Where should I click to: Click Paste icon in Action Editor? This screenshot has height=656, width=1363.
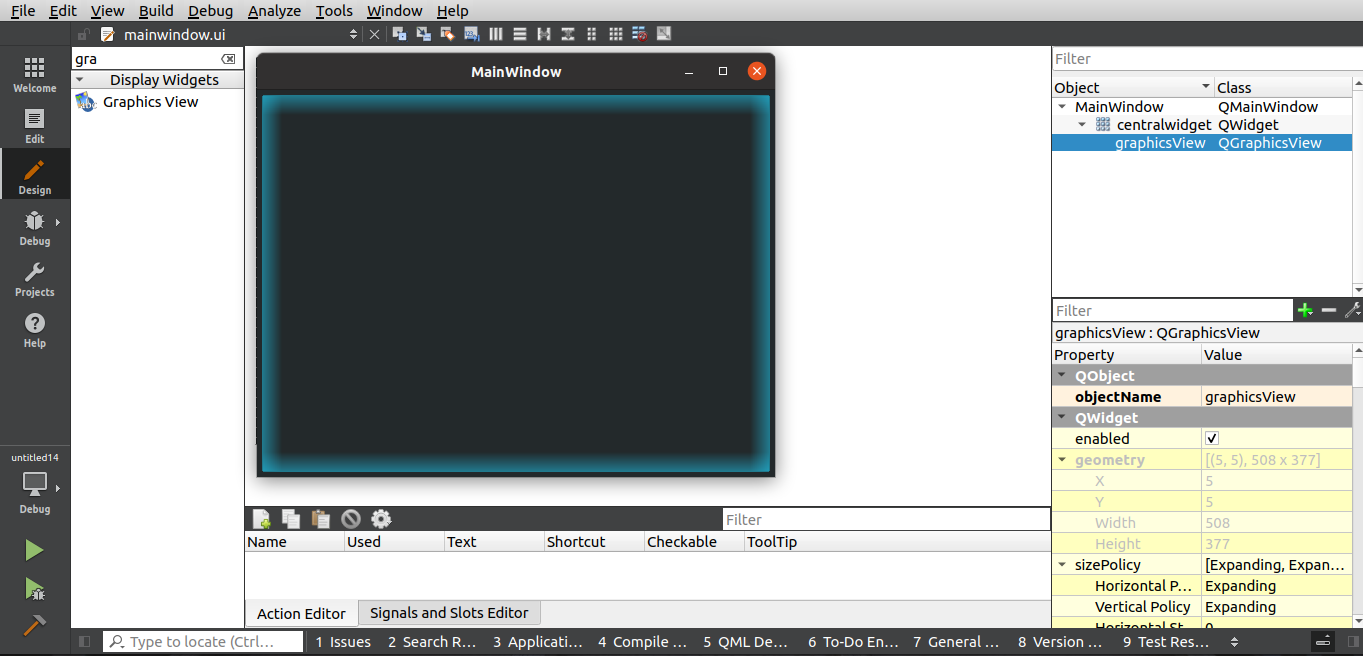[x=321, y=519]
